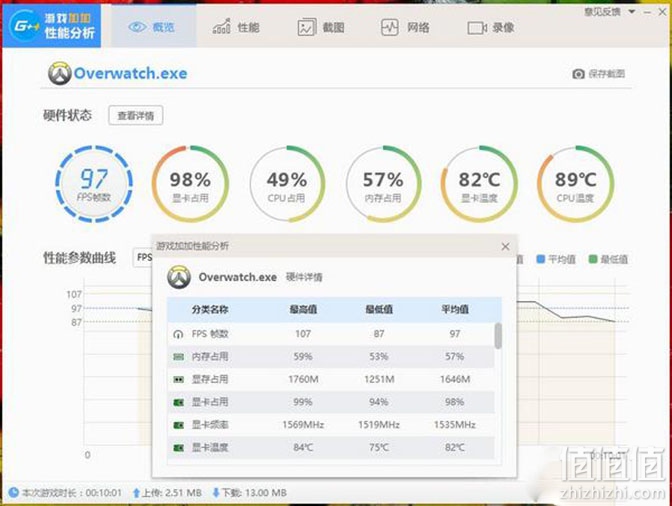Select the 内存占用 row label
This screenshot has width=672, height=506.
click(x=210, y=356)
